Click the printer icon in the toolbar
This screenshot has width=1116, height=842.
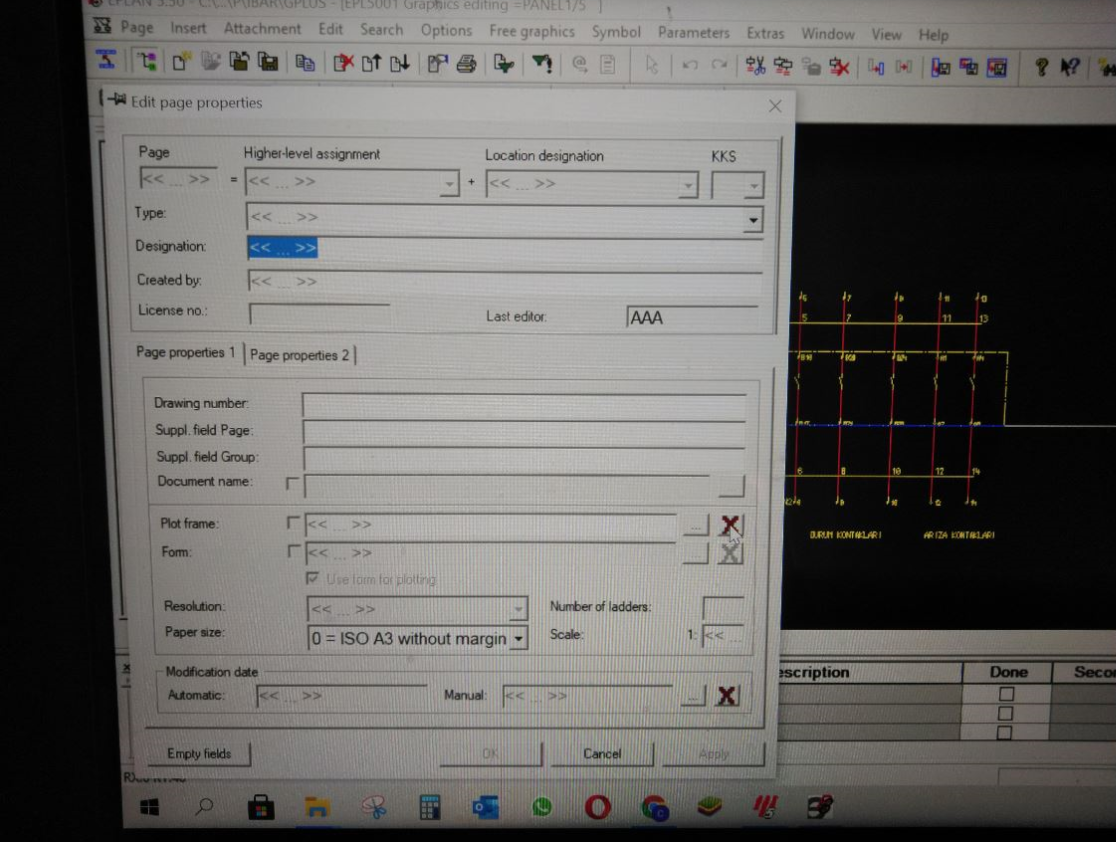[467, 64]
